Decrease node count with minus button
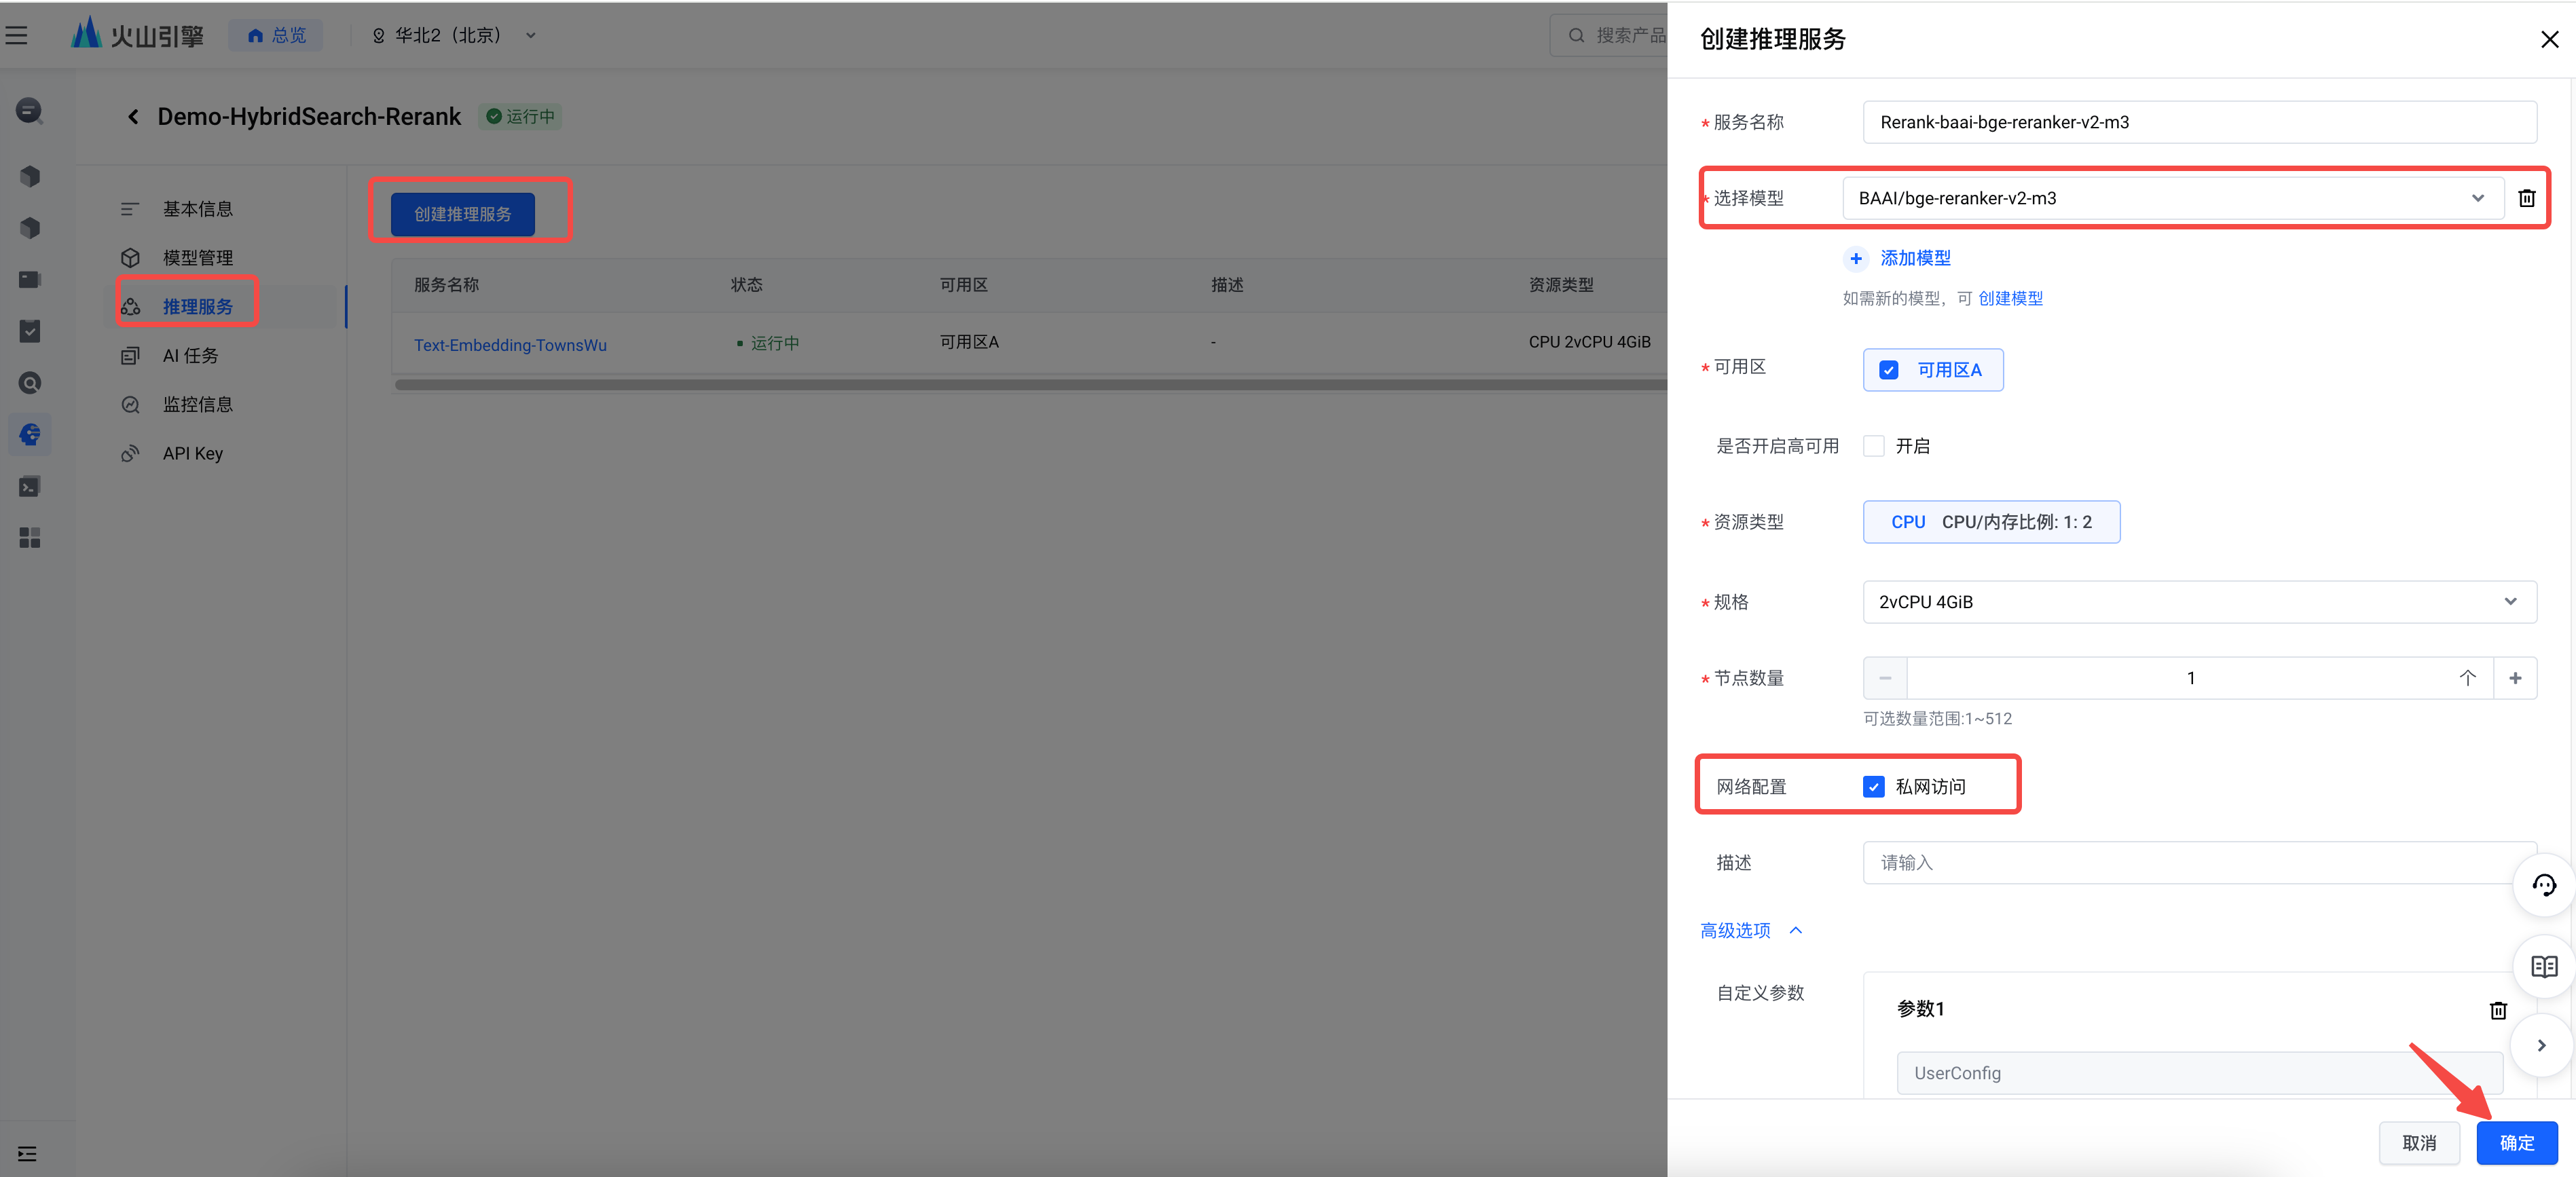The width and height of the screenshot is (2576, 1177). pos(1885,678)
